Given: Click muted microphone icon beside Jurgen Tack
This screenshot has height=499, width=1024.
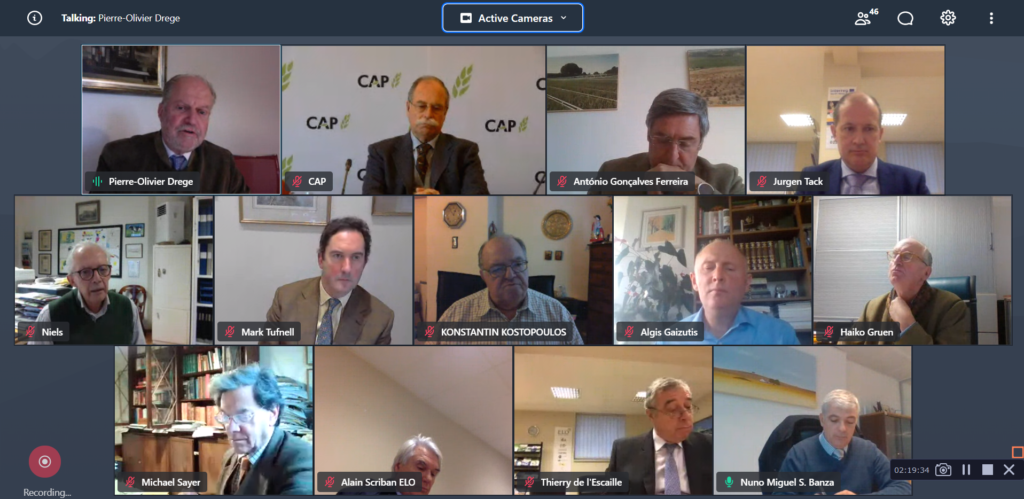Looking at the screenshot, I should [x=761, y=182].
